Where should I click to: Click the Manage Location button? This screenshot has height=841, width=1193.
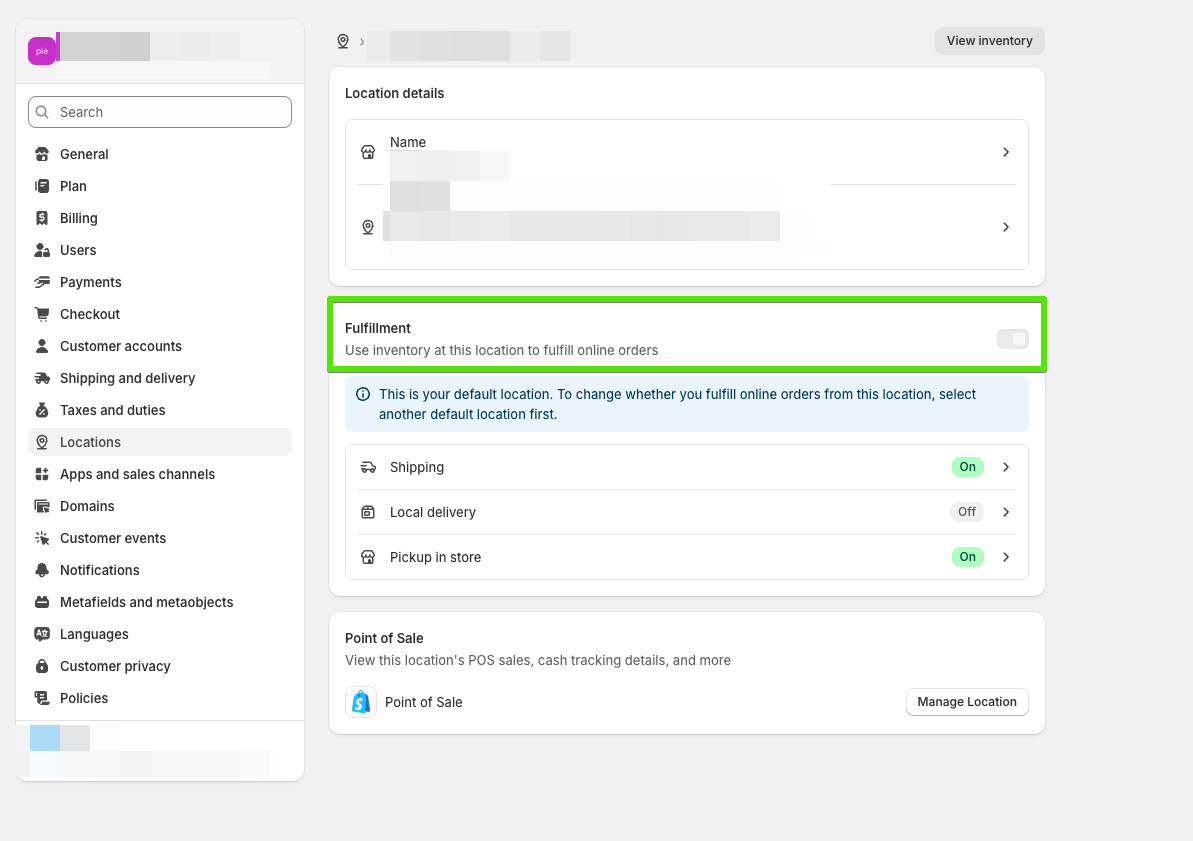966,702
